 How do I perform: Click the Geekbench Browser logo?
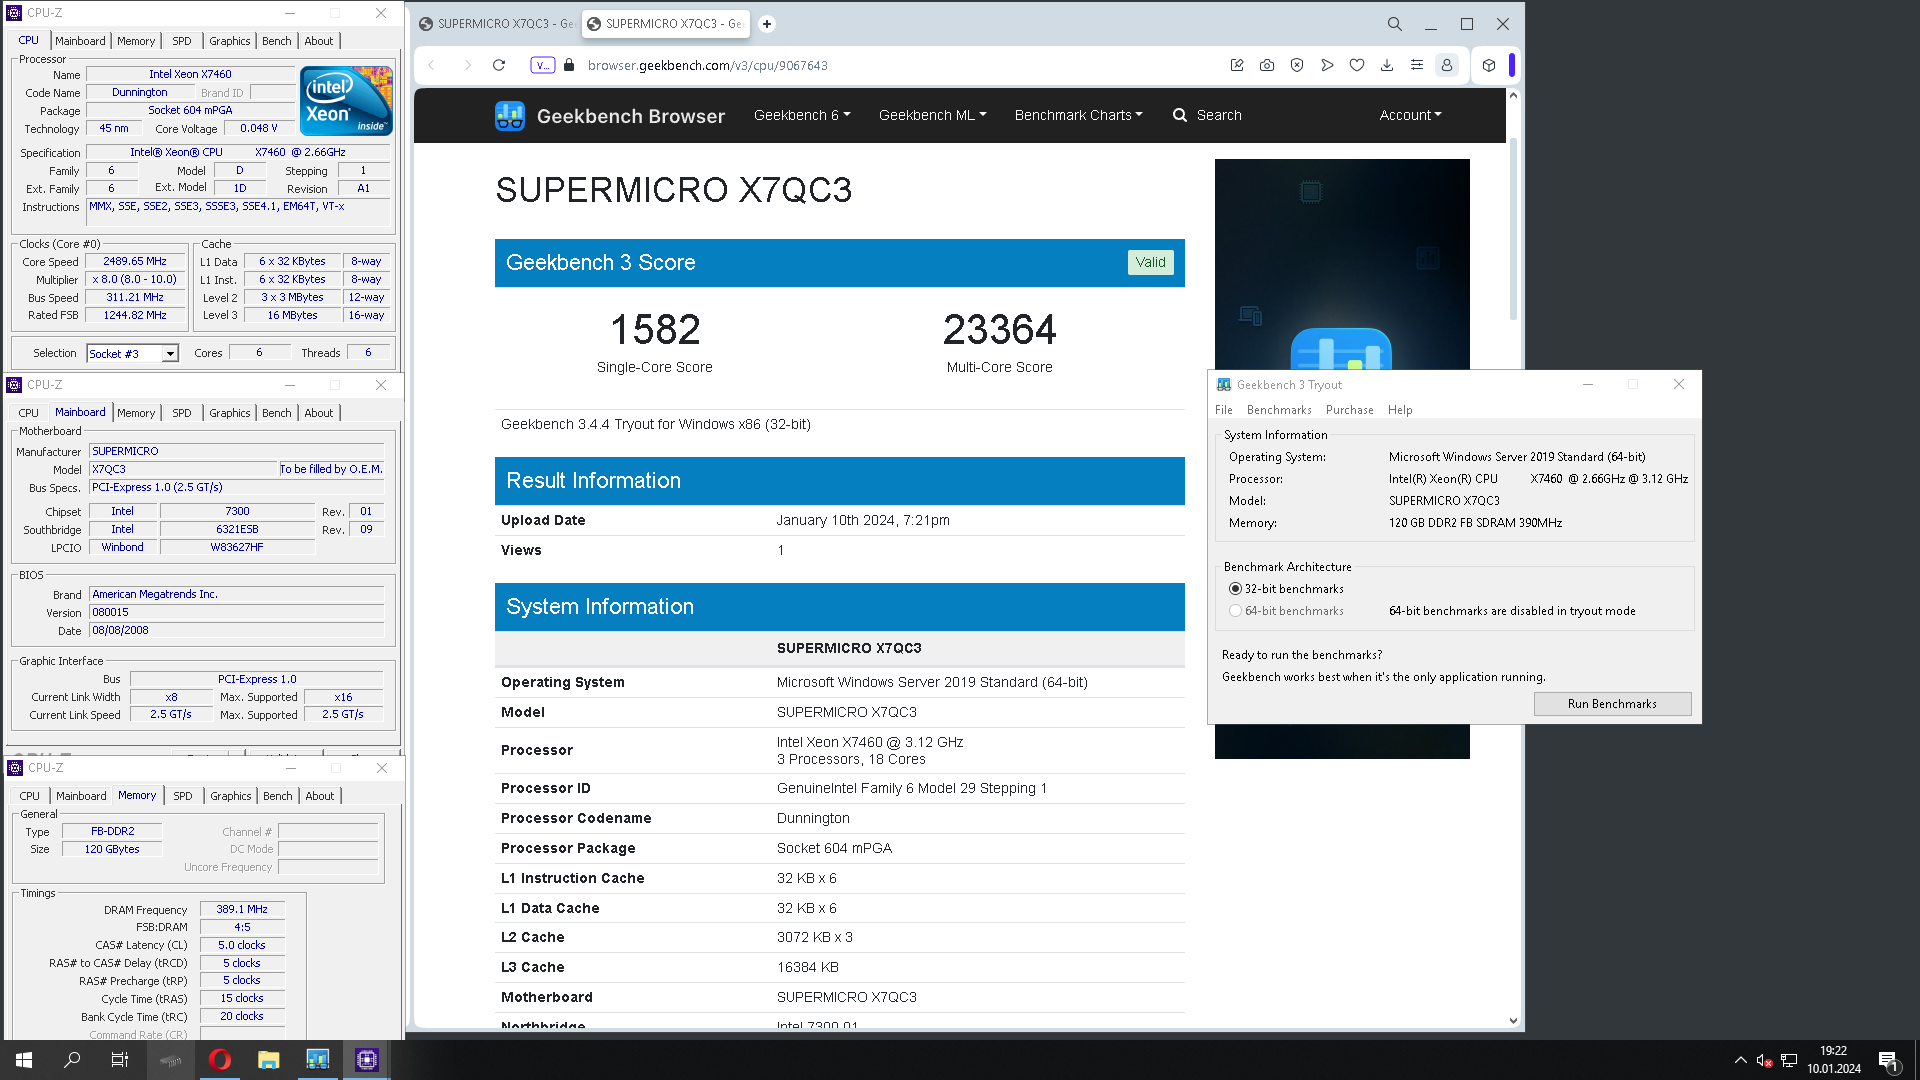pyautogui.click(x=610, y=116)
